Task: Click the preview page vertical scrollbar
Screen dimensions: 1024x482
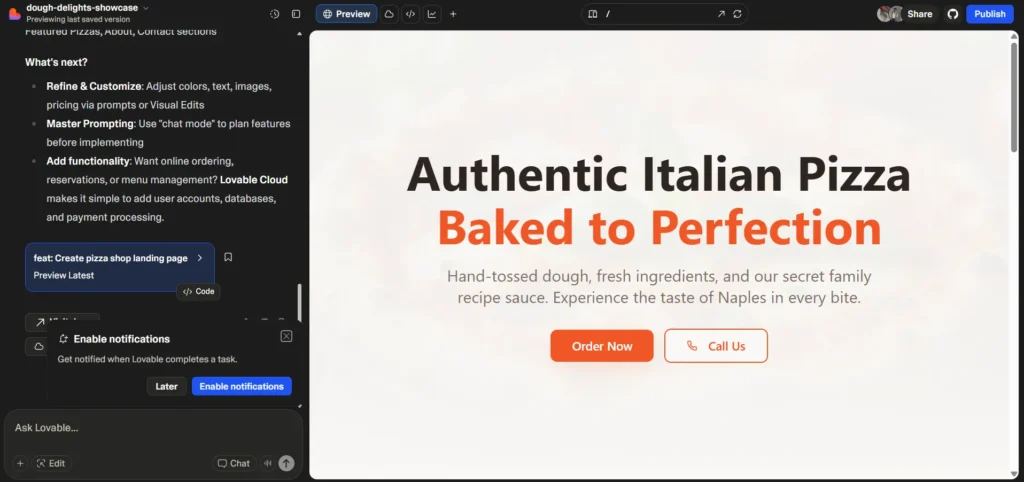Action: tap(1014, 96)
